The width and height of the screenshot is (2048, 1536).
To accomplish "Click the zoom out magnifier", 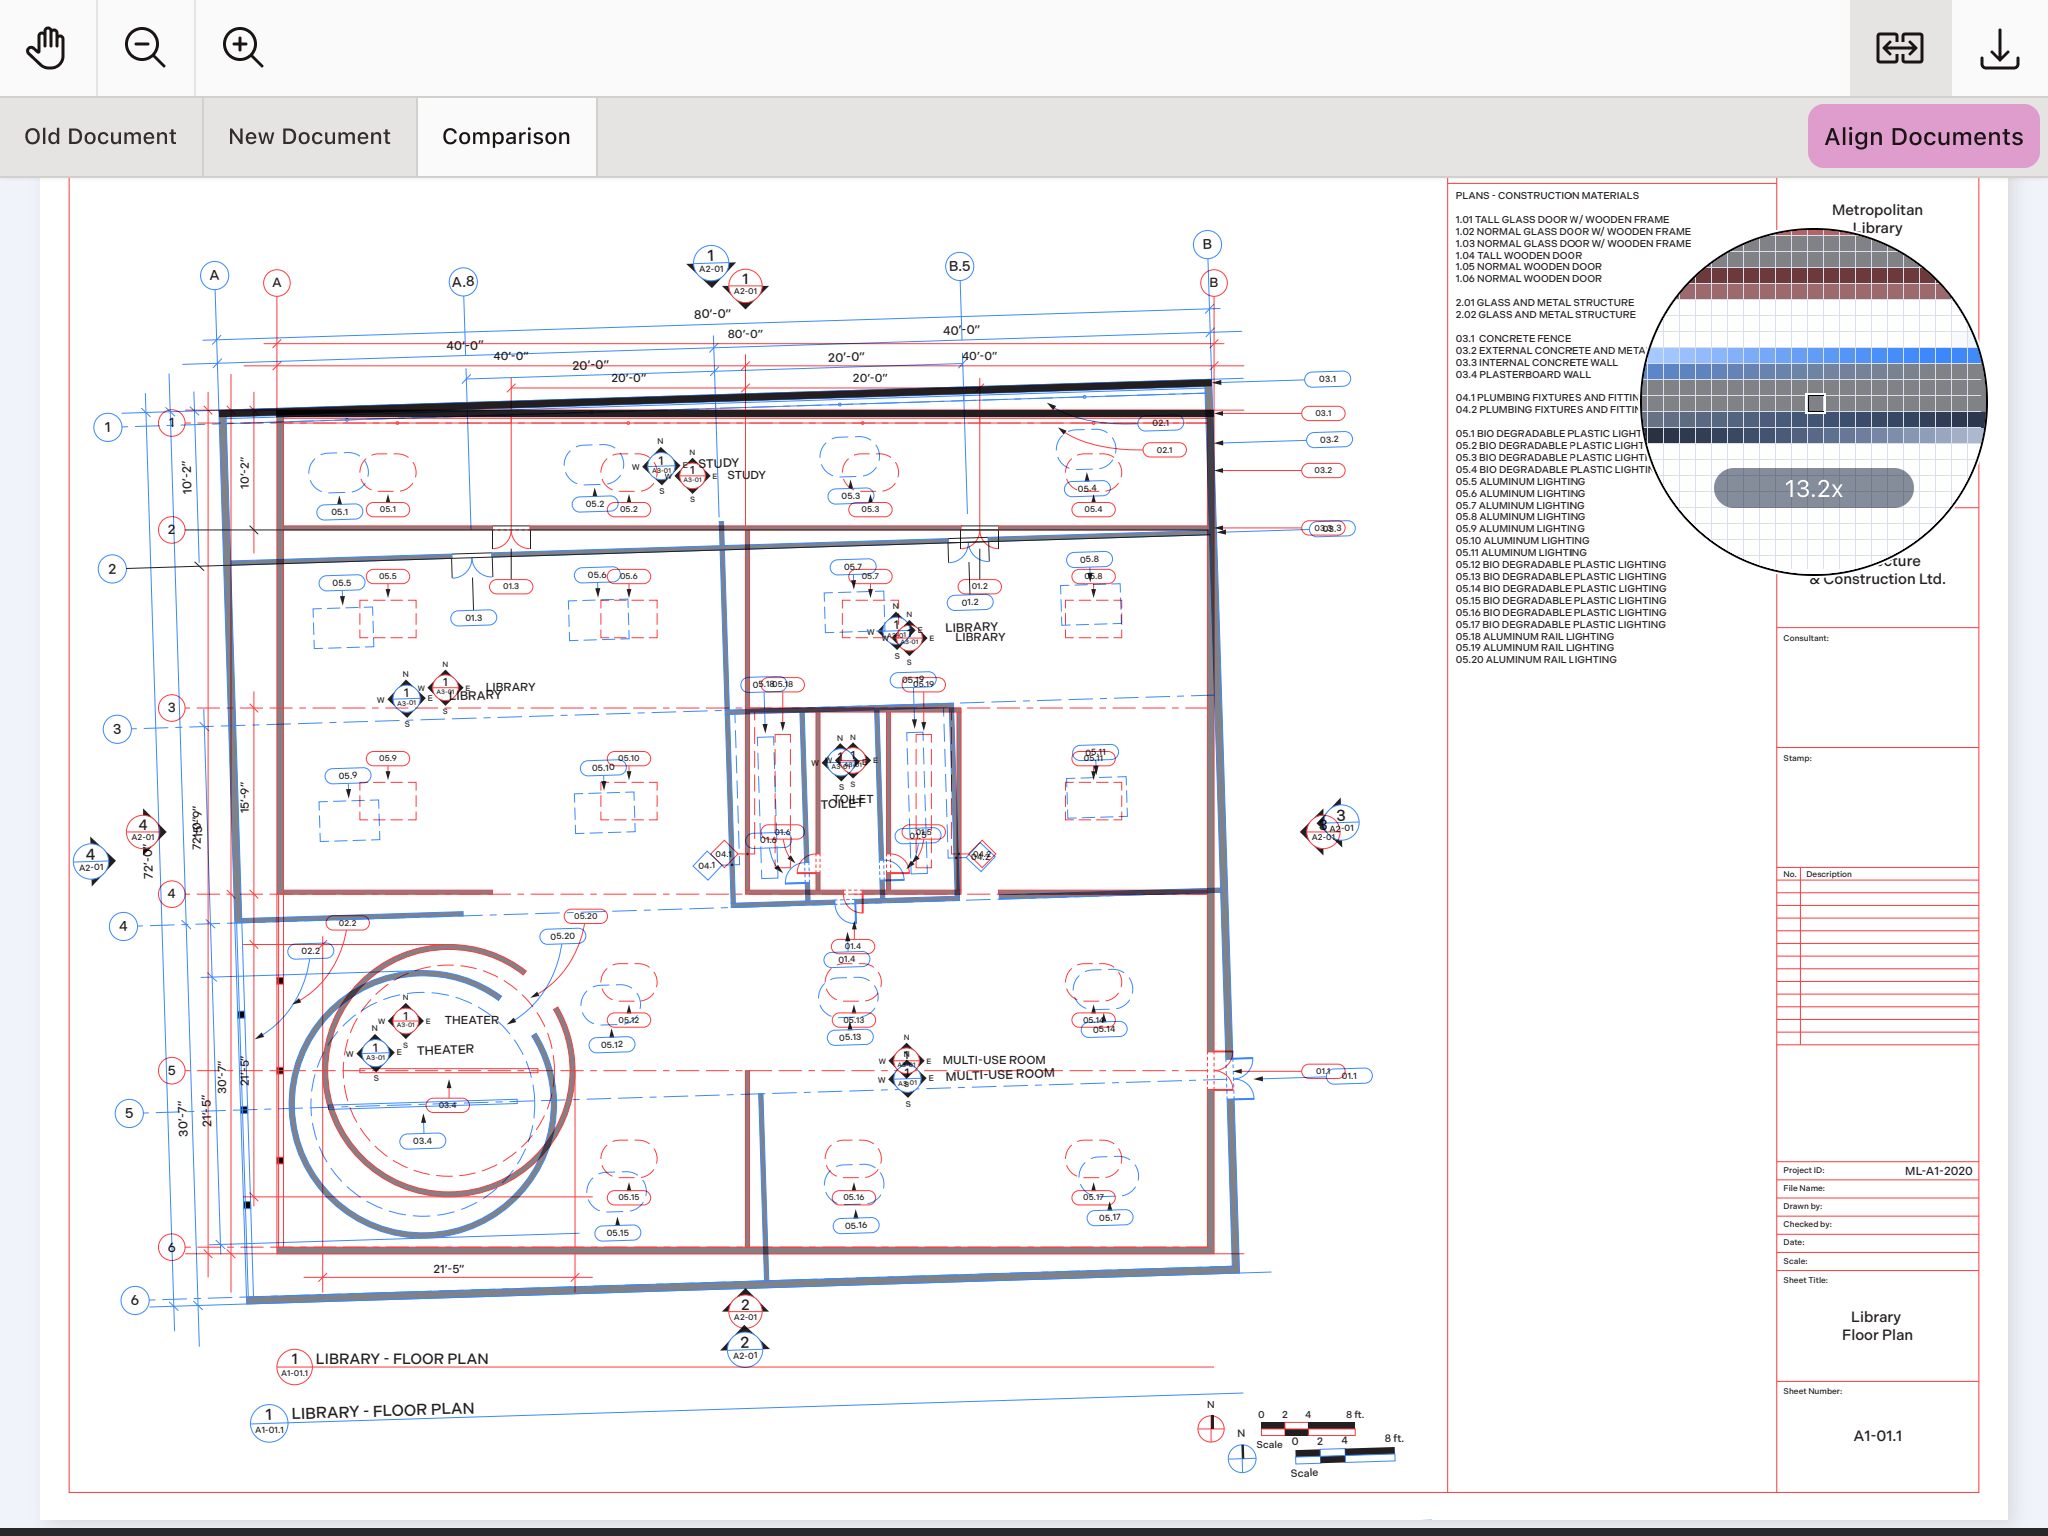I will 145,48.
